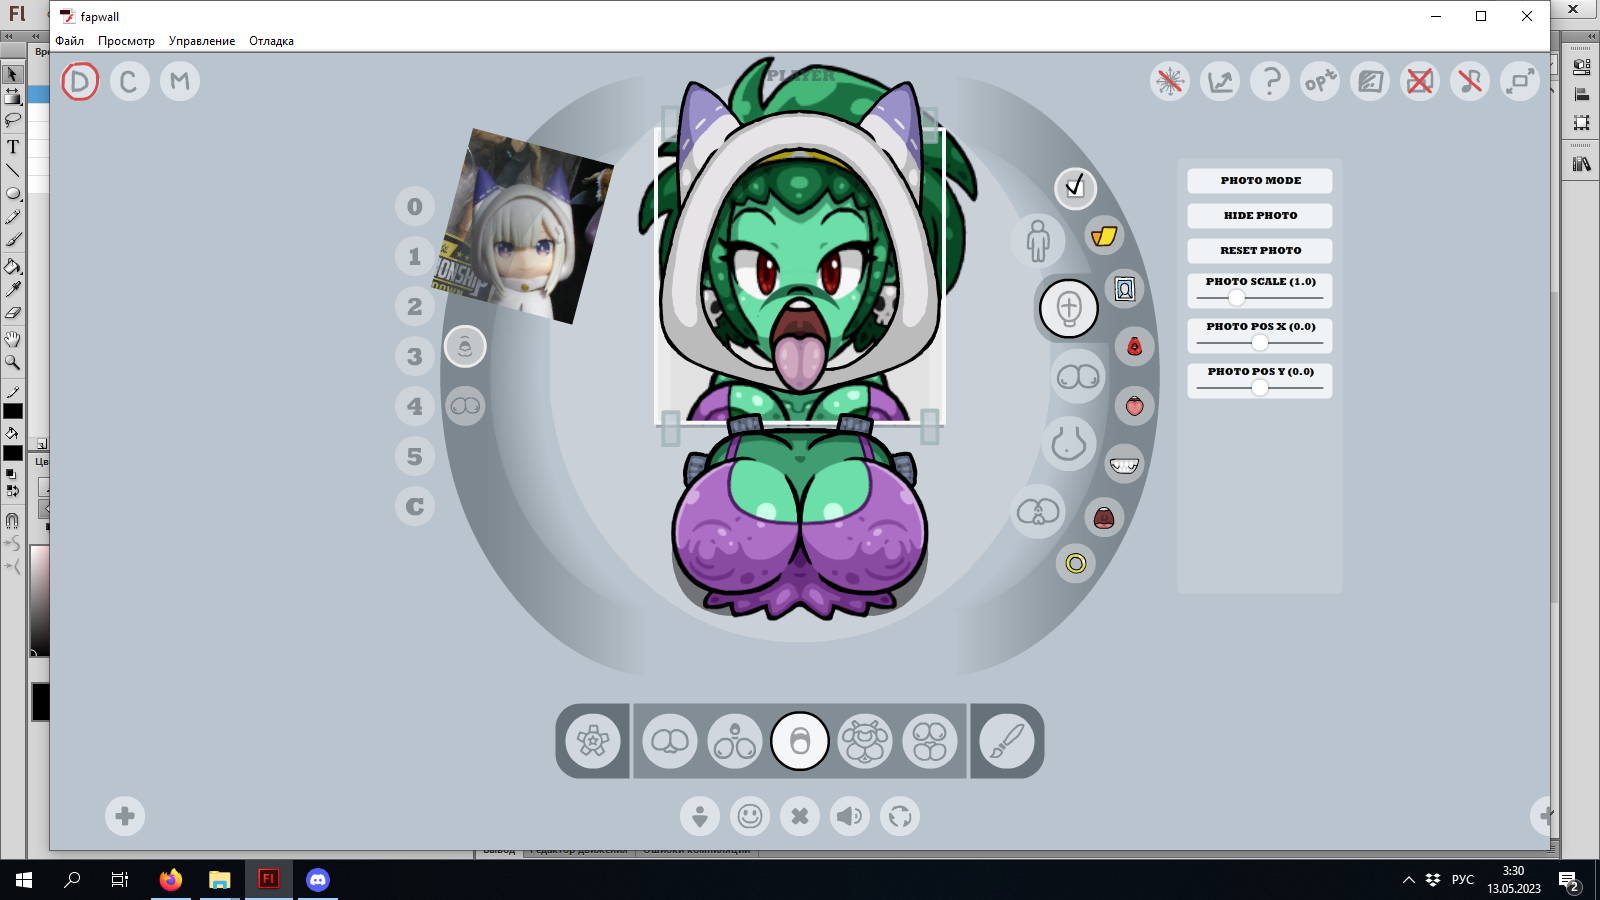The image size is (1600, 900).
Task: Toggle the crossed-out starburst icon in top row
Action: [1170, 81]
